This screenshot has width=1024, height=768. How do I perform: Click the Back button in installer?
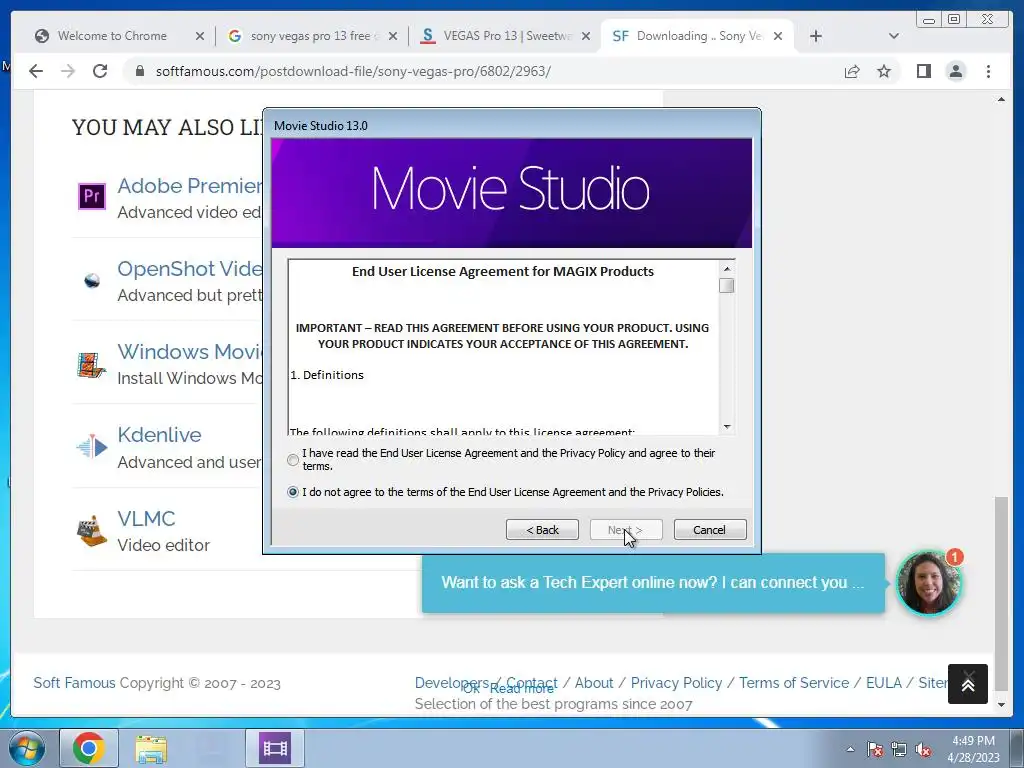point(542,530)
